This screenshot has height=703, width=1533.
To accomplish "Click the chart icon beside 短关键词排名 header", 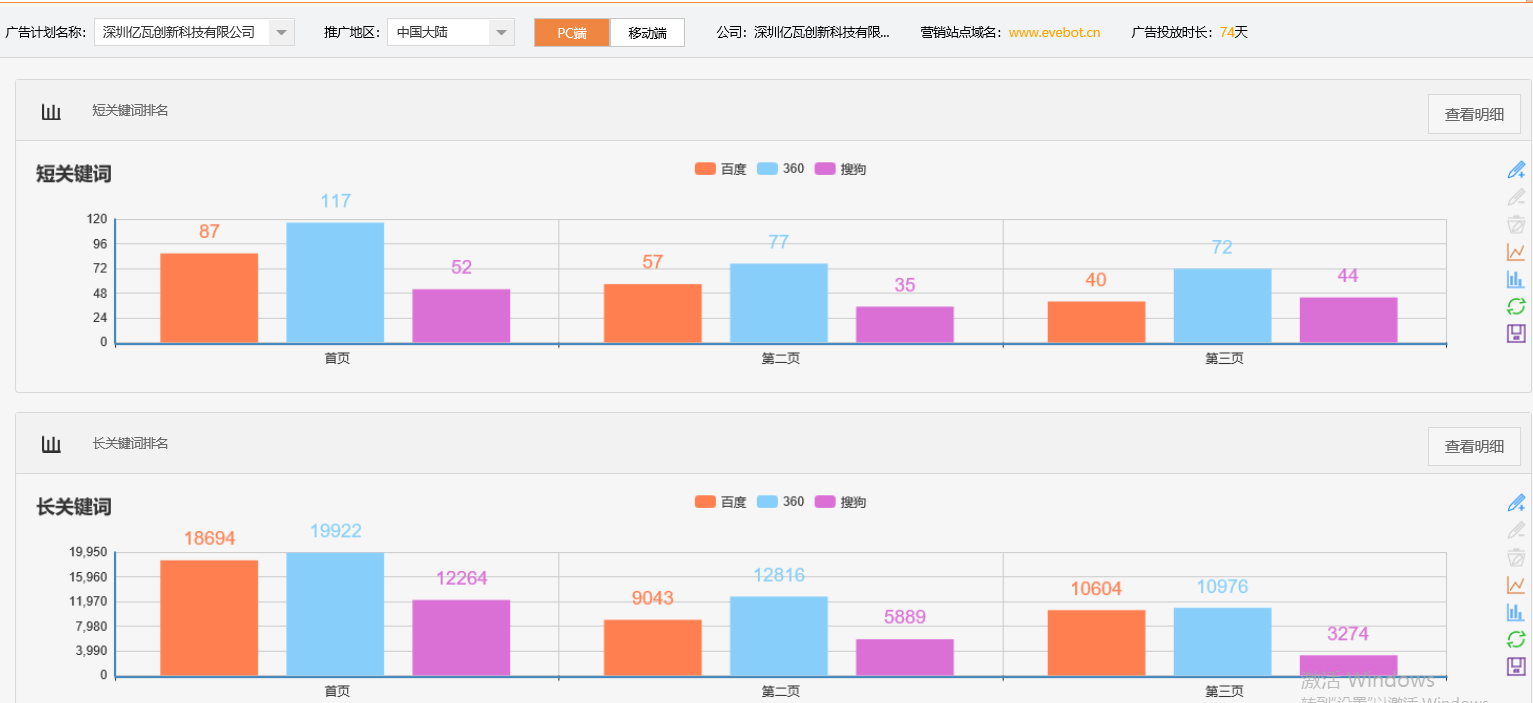I will (x=51, y=111).
